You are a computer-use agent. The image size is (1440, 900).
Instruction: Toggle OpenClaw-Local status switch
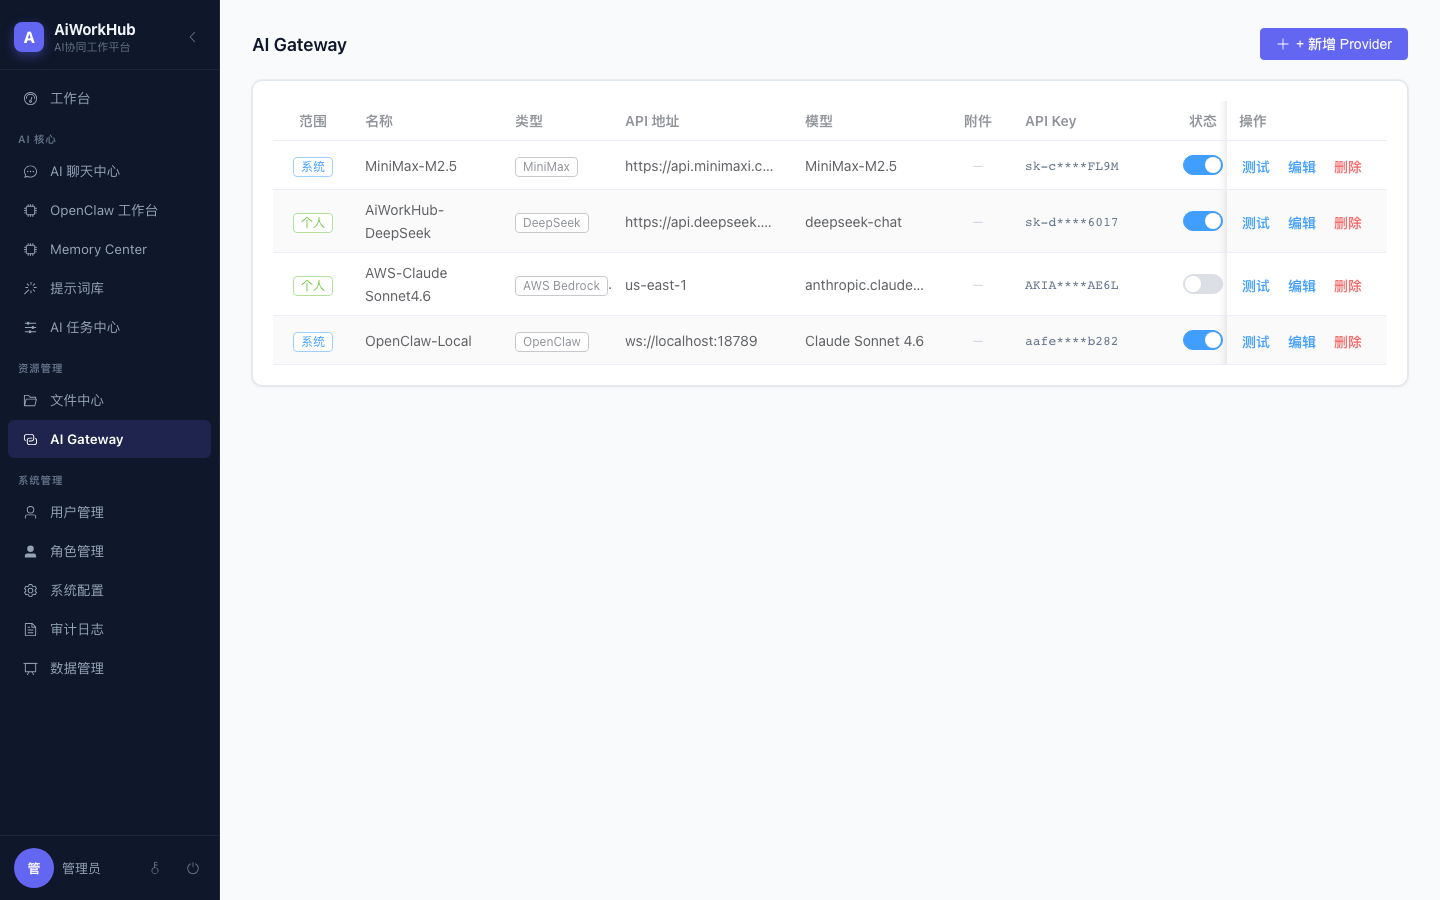point(1203,340)
